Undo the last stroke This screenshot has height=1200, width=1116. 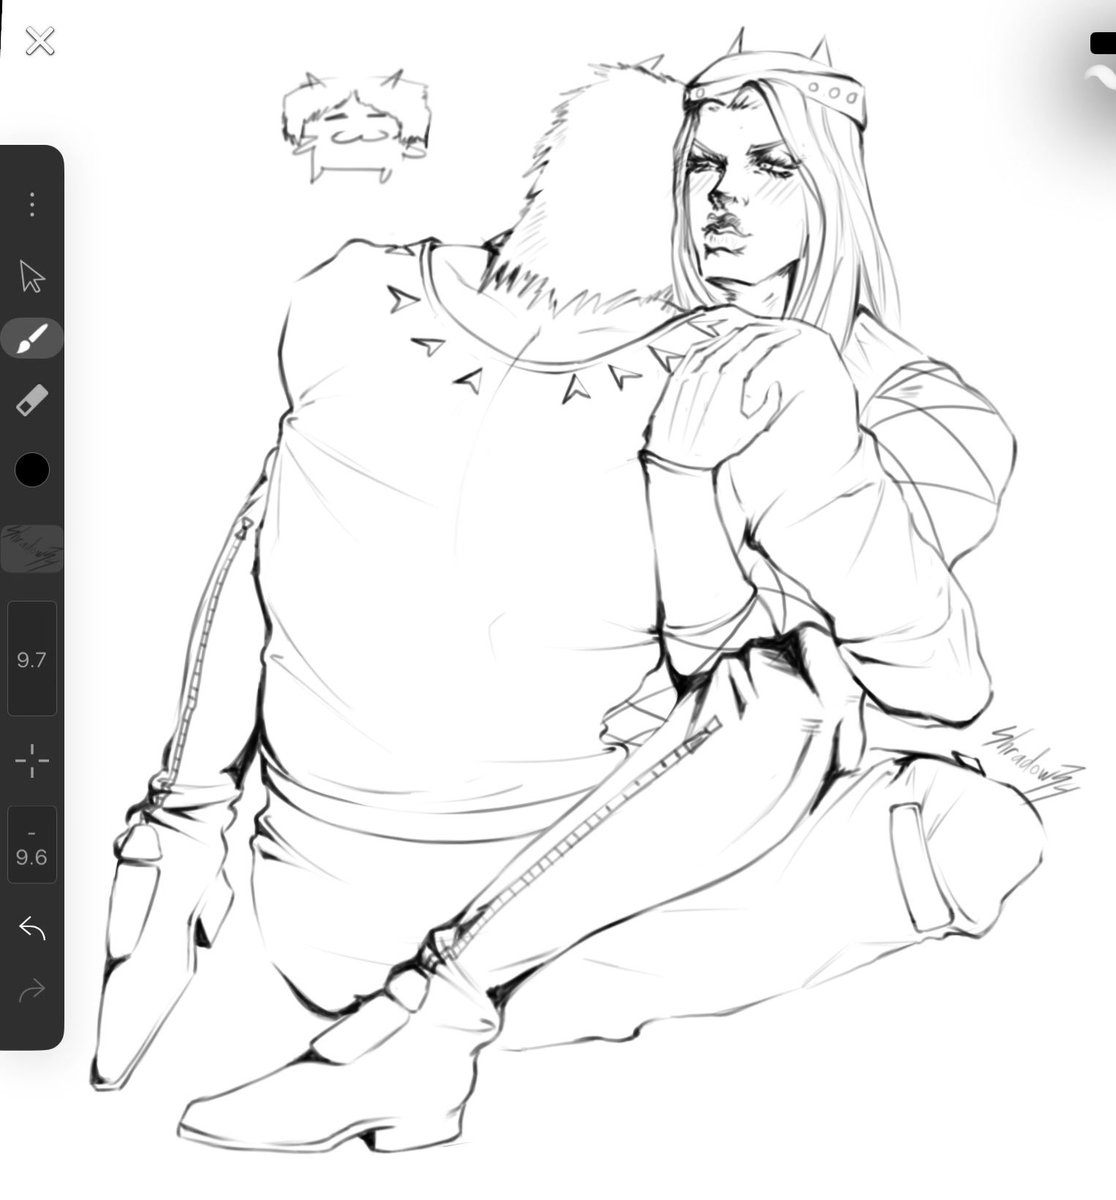(x=32, y=929)
